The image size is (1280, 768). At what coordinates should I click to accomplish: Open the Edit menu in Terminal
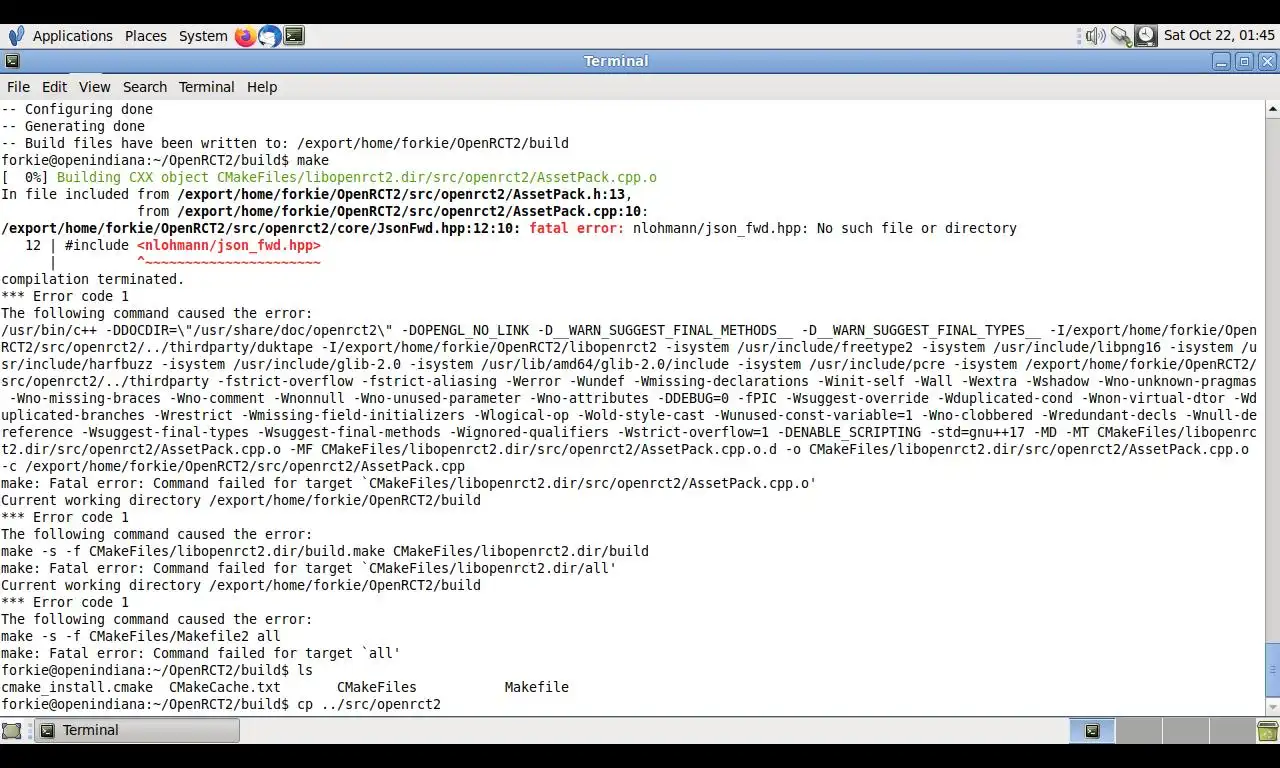click(54, 87)
